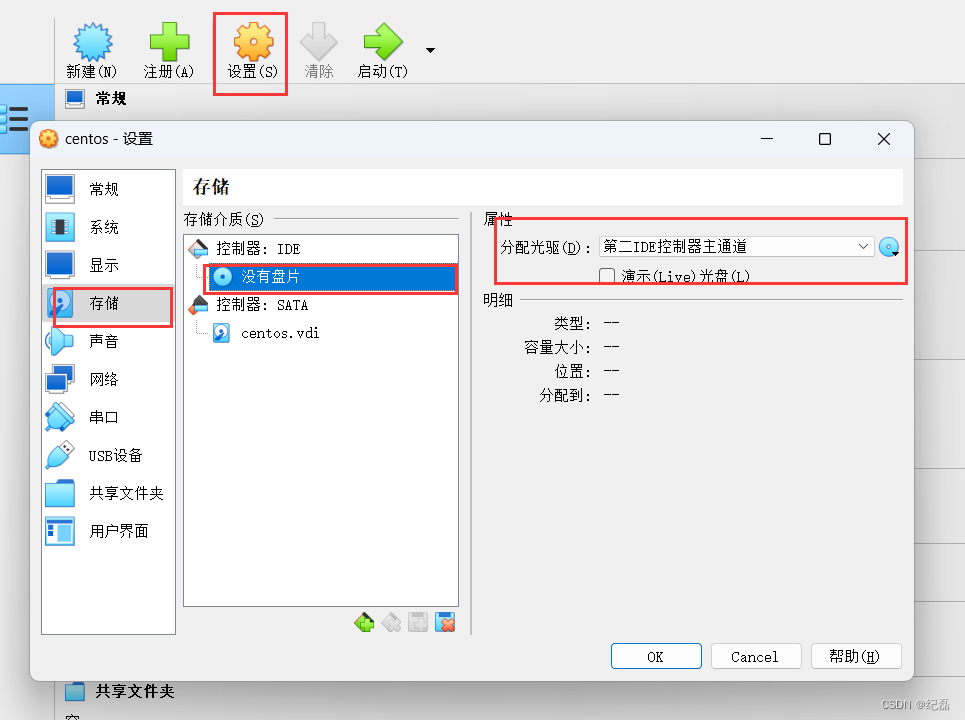Open the dropdown arrow beside 启动(T)
The height and width of the screenshot is (720, 965).
click(430, 50)
